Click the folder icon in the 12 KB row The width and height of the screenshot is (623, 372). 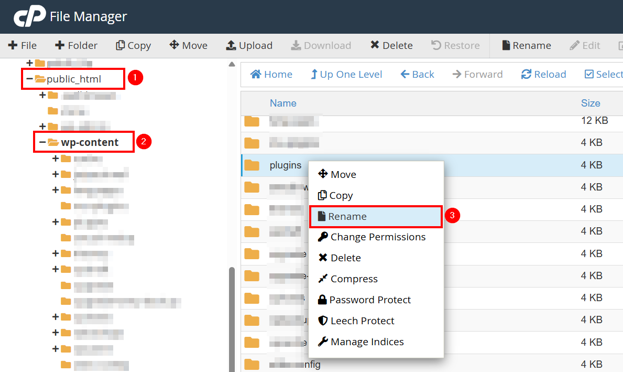252,121
